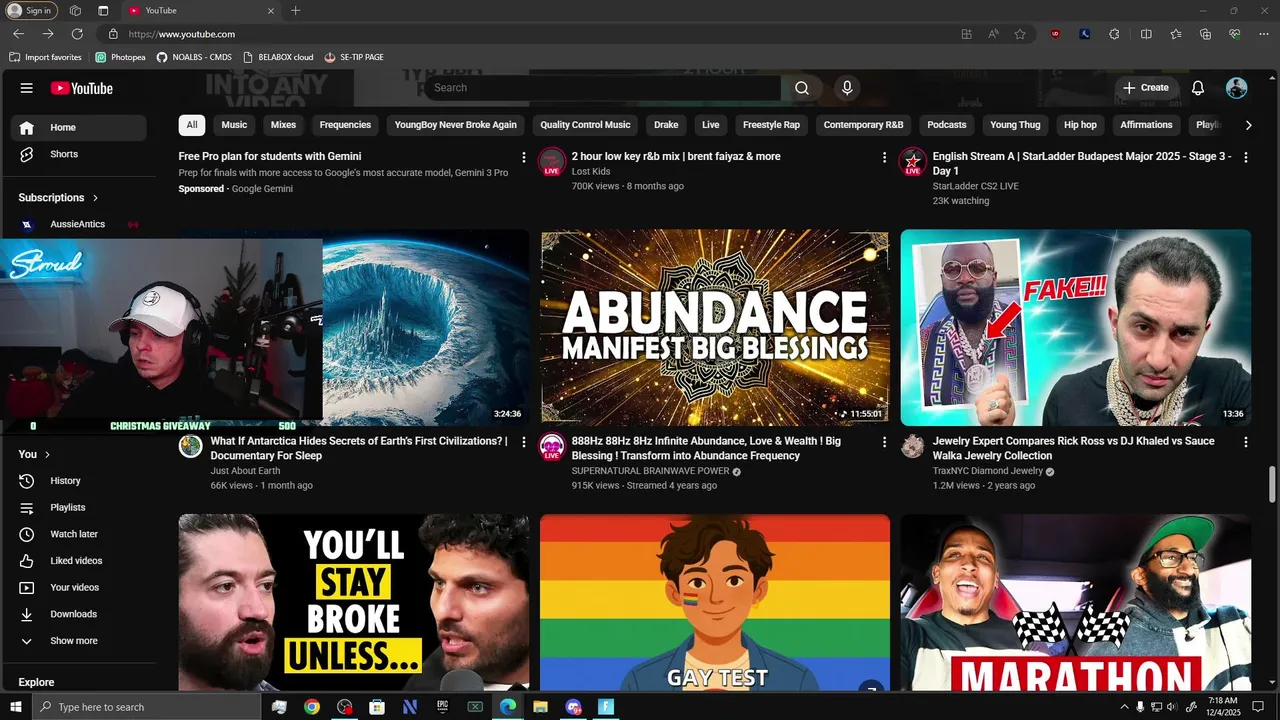Show hidden system tray icons

(x=1124, y=707)
